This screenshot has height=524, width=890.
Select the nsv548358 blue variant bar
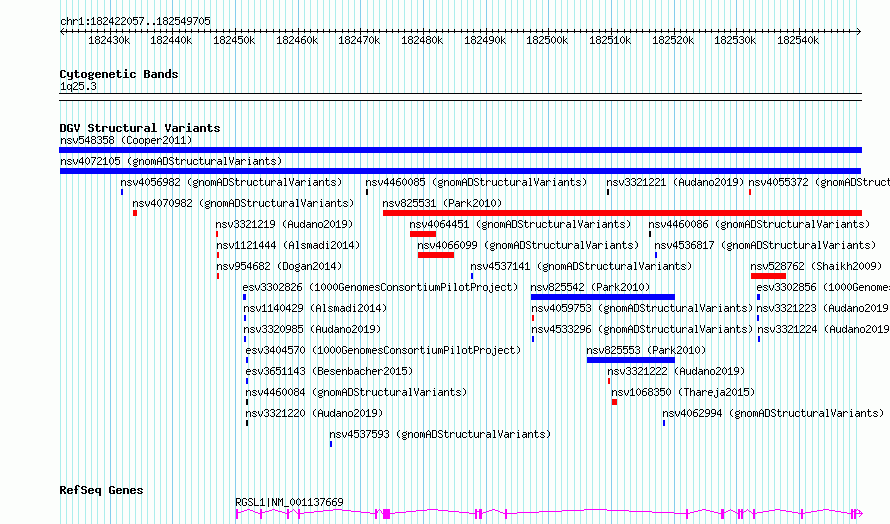click(x=460, y=150)
